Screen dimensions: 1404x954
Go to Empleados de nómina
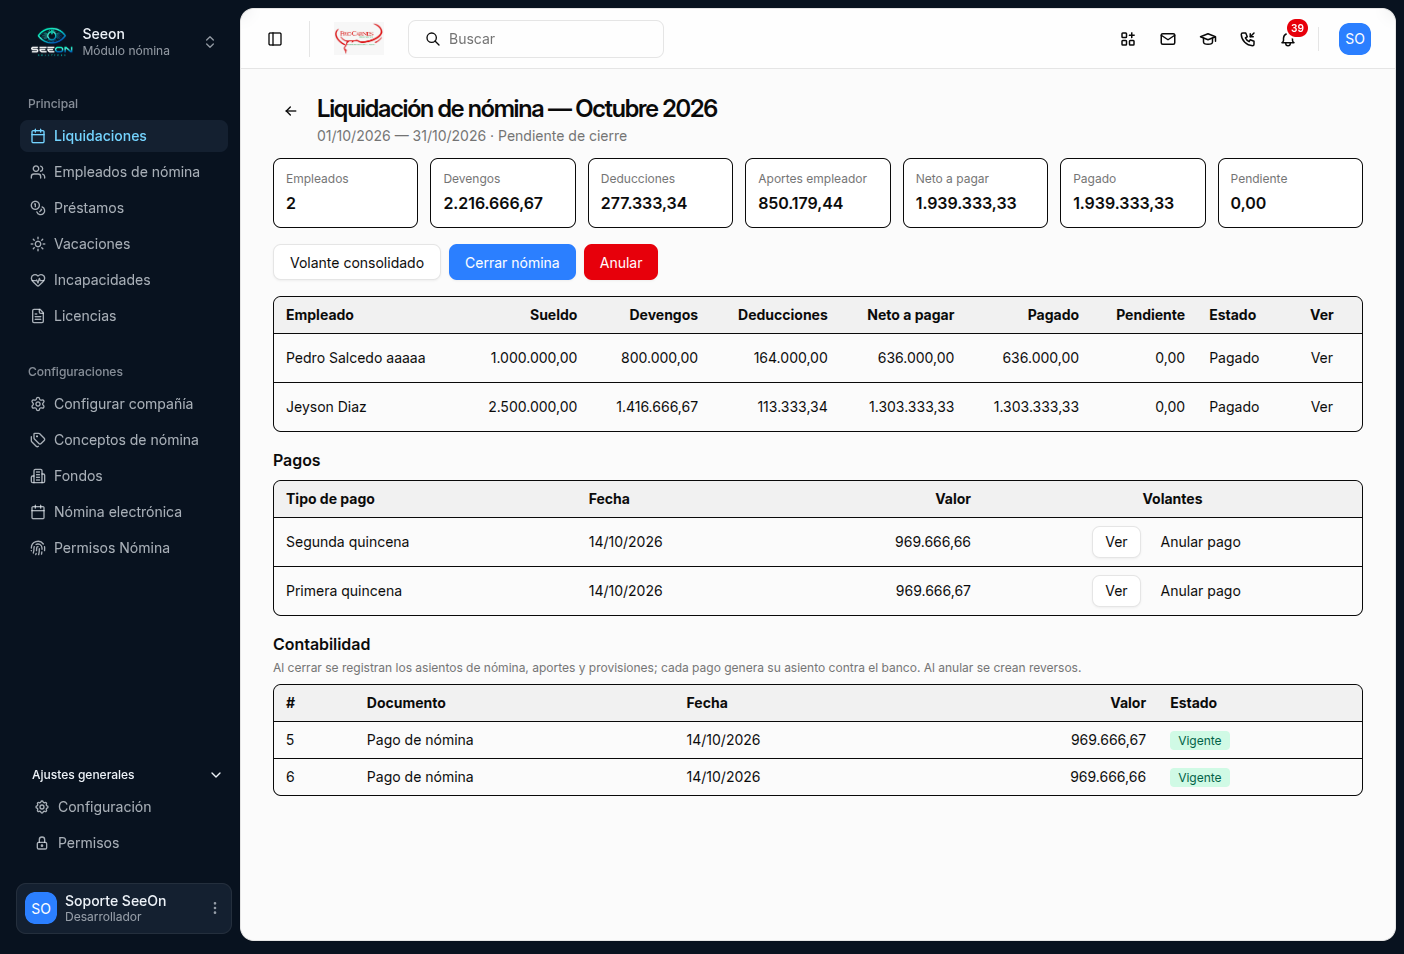coord(124,172)
